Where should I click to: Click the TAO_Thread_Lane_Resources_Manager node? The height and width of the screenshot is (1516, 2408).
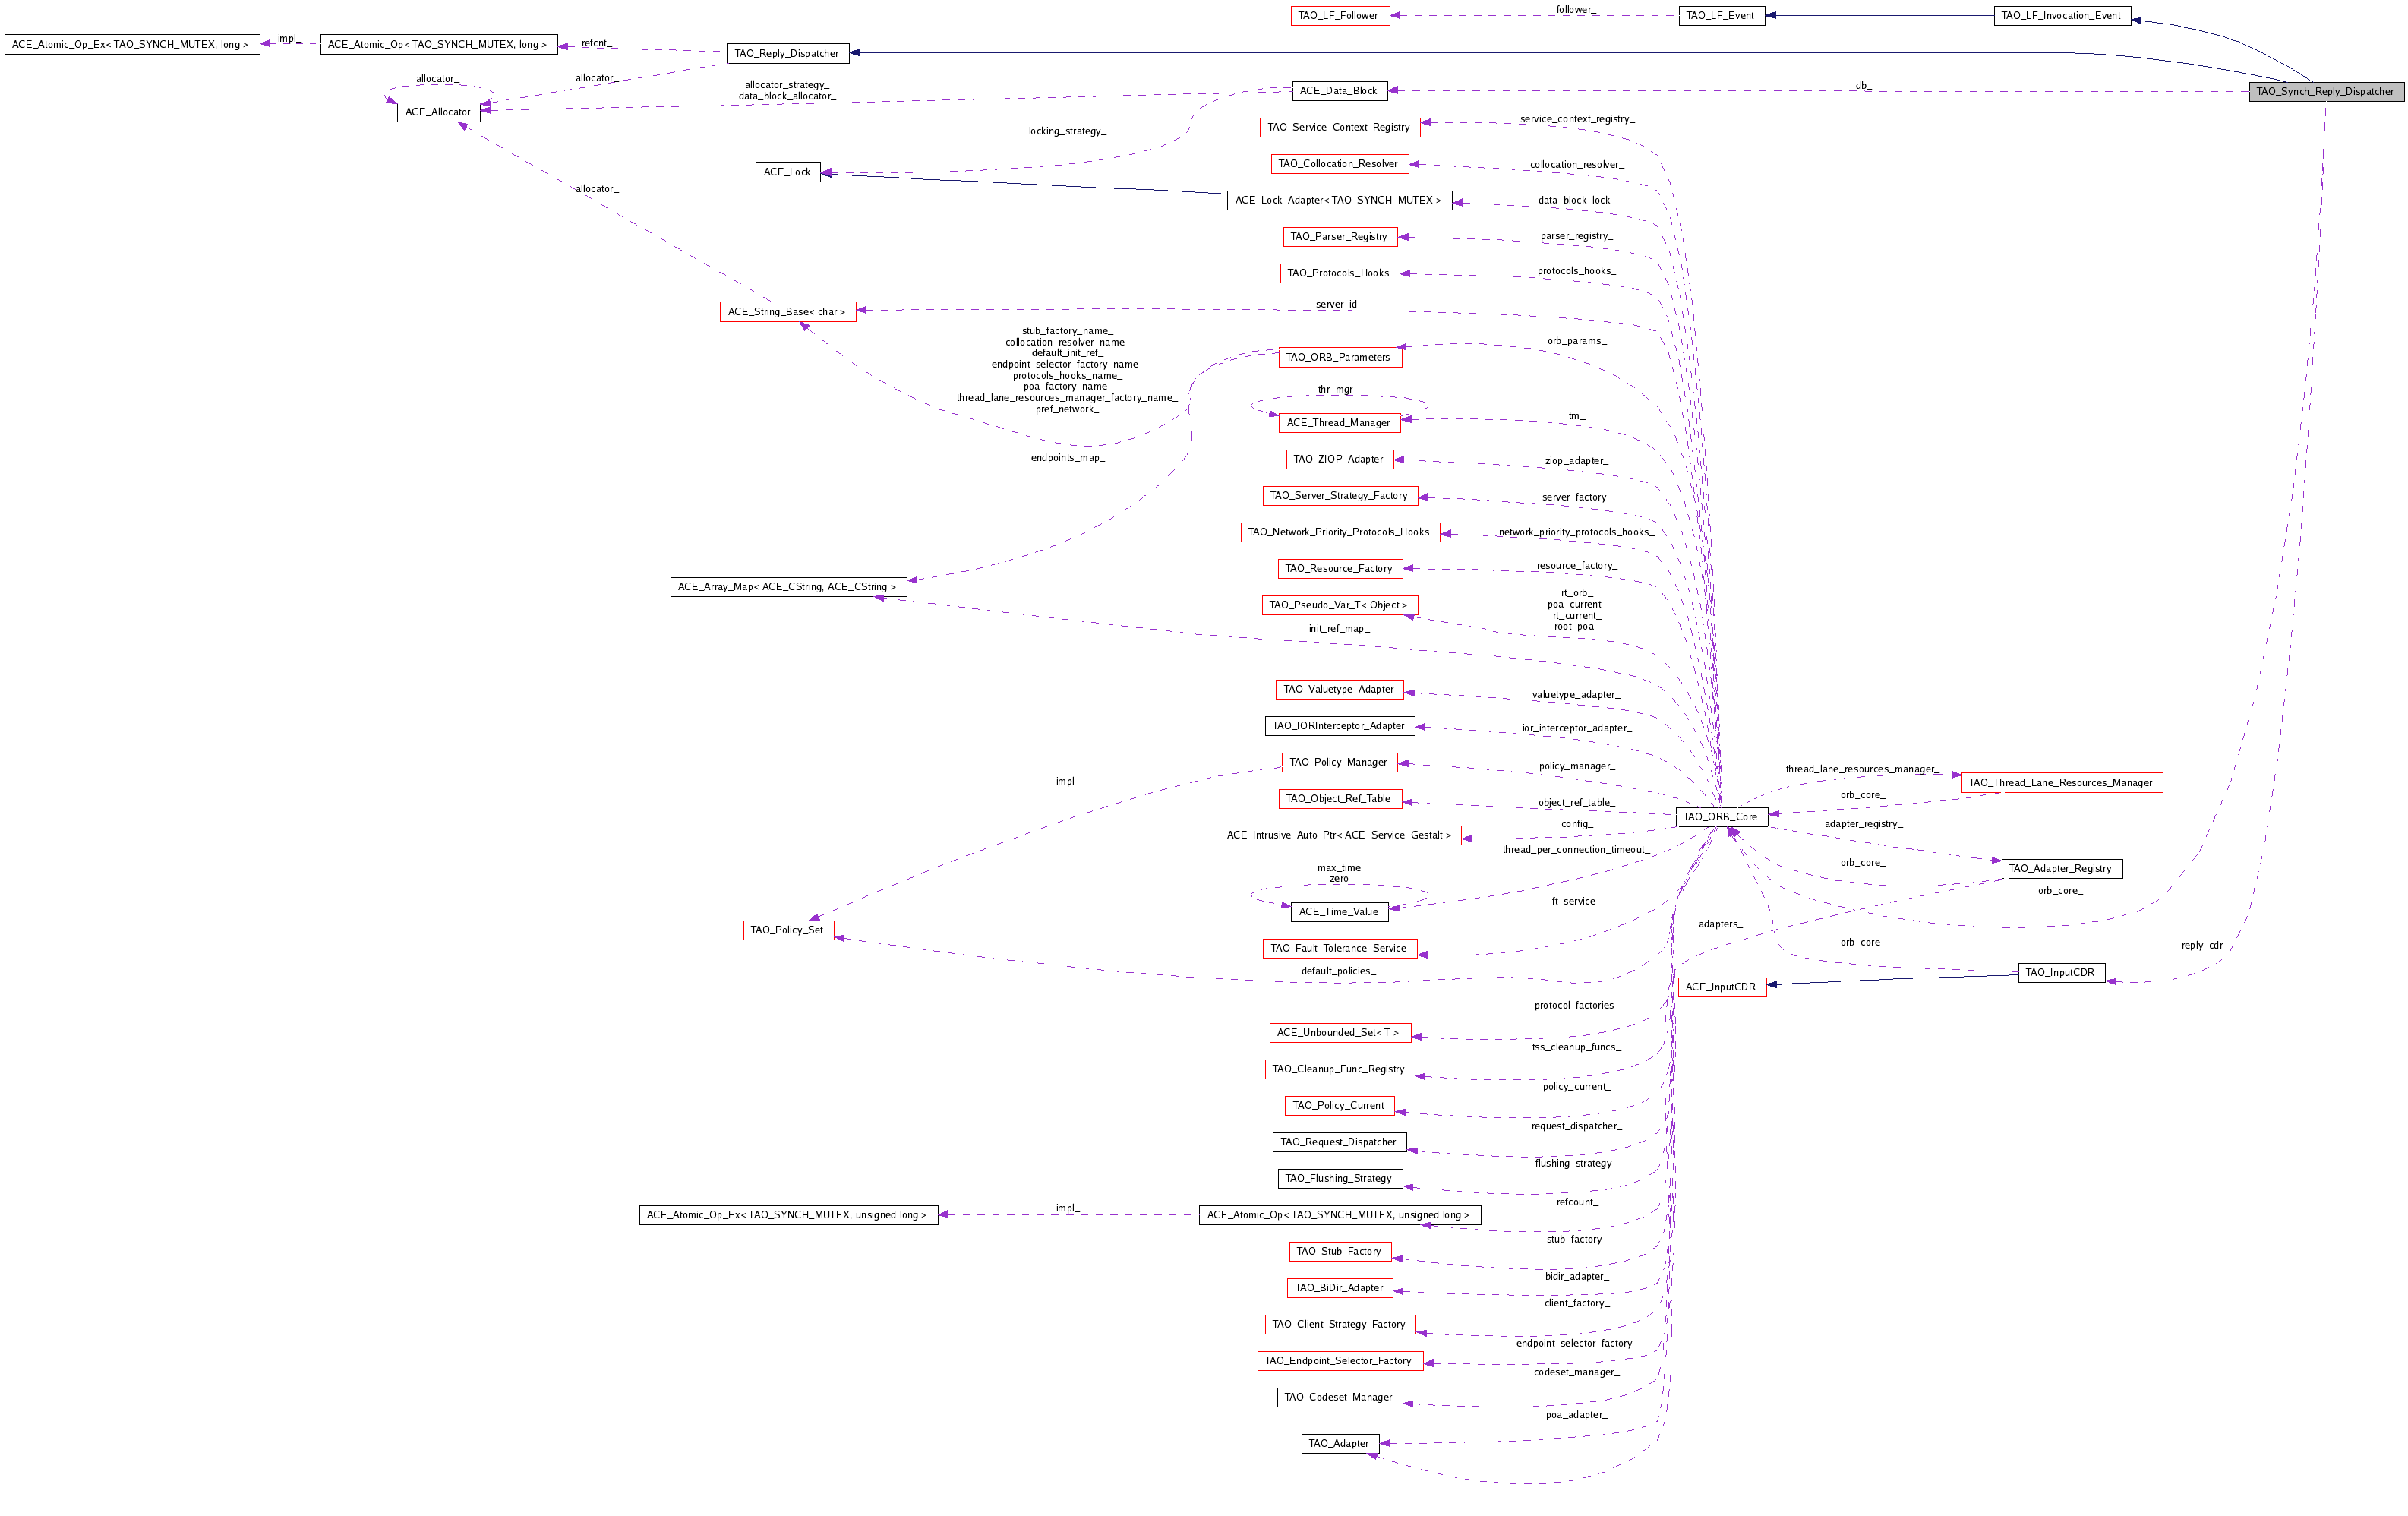coord(2061,783)
